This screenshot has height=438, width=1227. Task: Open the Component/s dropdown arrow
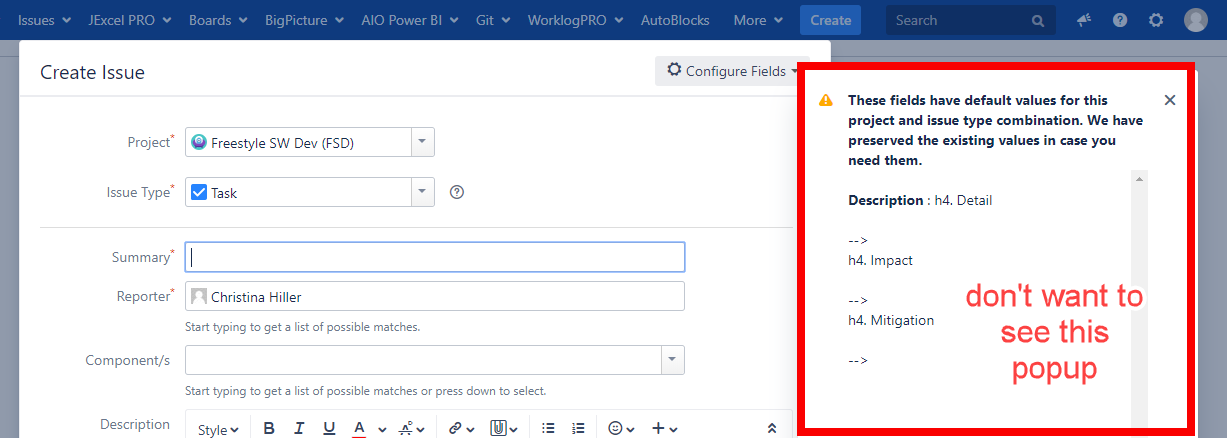(x=673, y=360)
